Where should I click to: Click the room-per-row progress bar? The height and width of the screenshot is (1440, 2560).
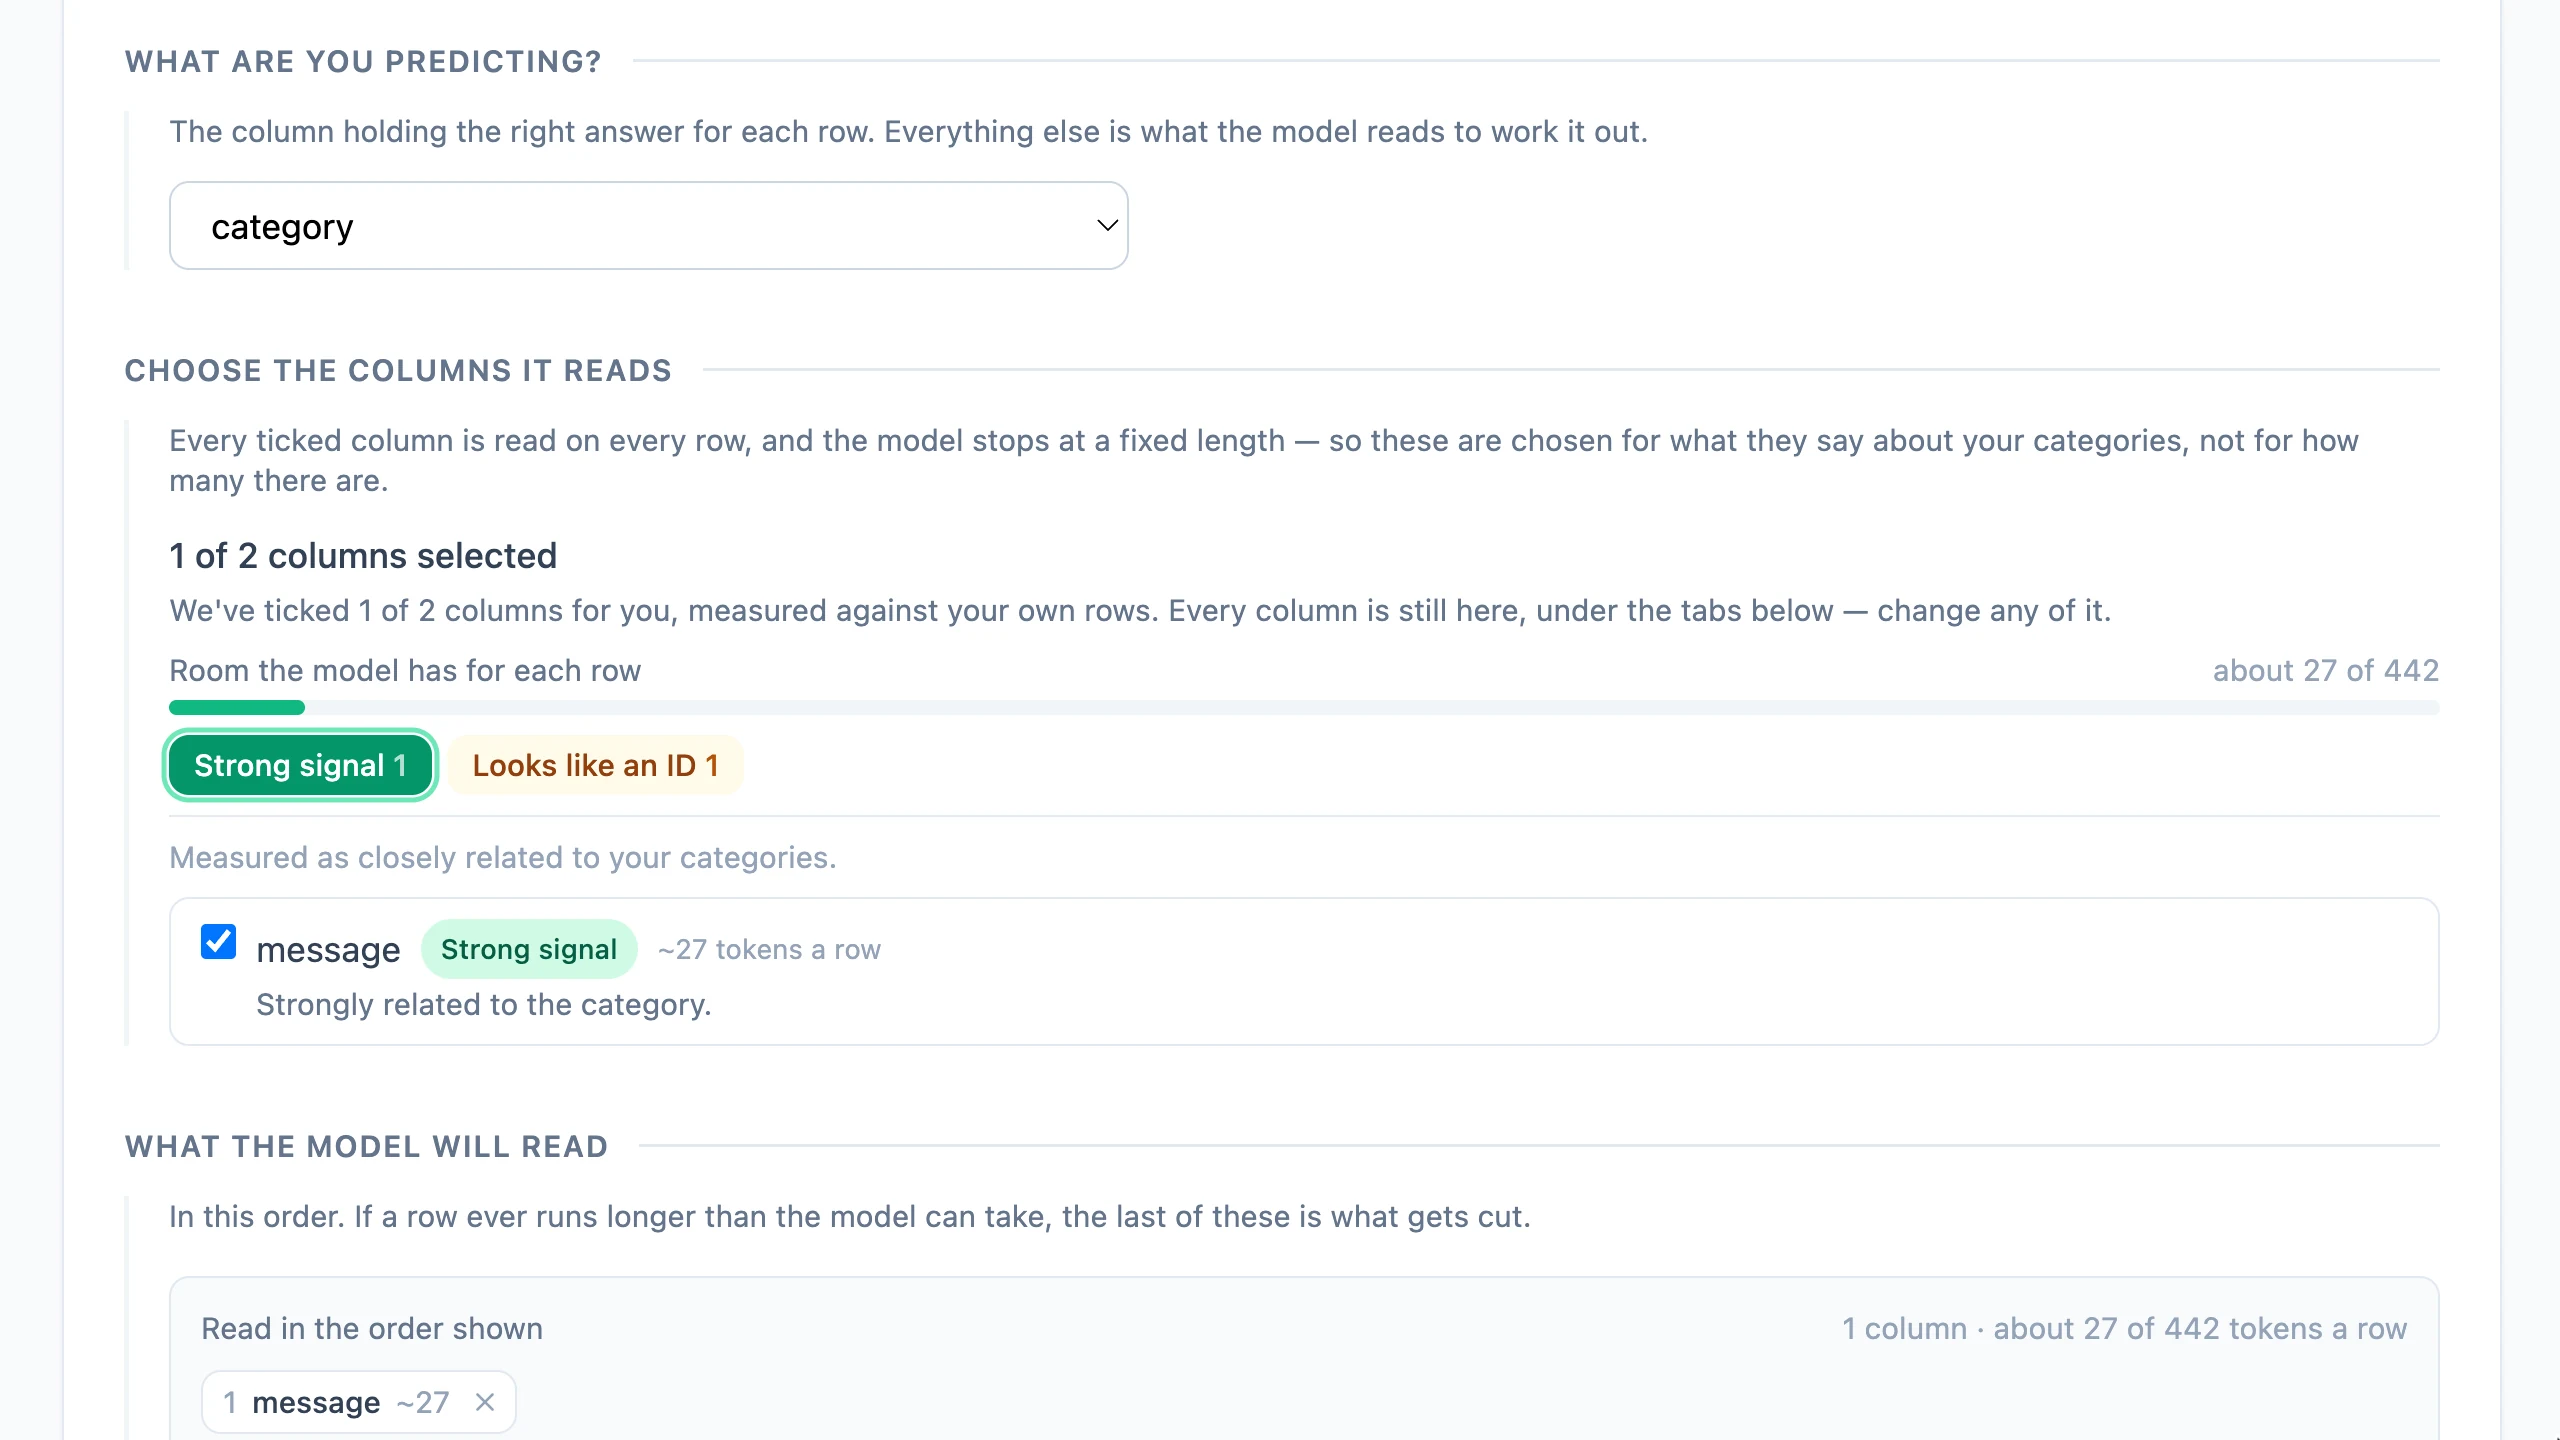coord(1304,708)
